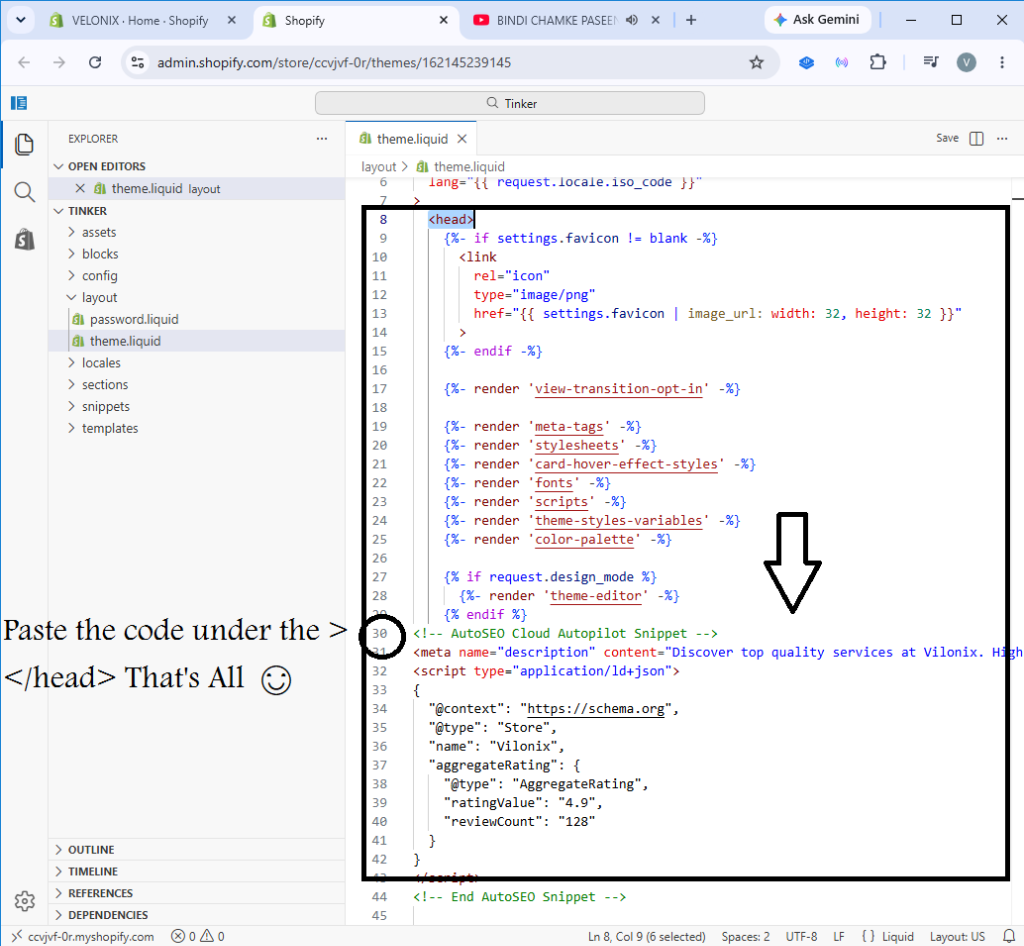Expand the config folder

99,276
